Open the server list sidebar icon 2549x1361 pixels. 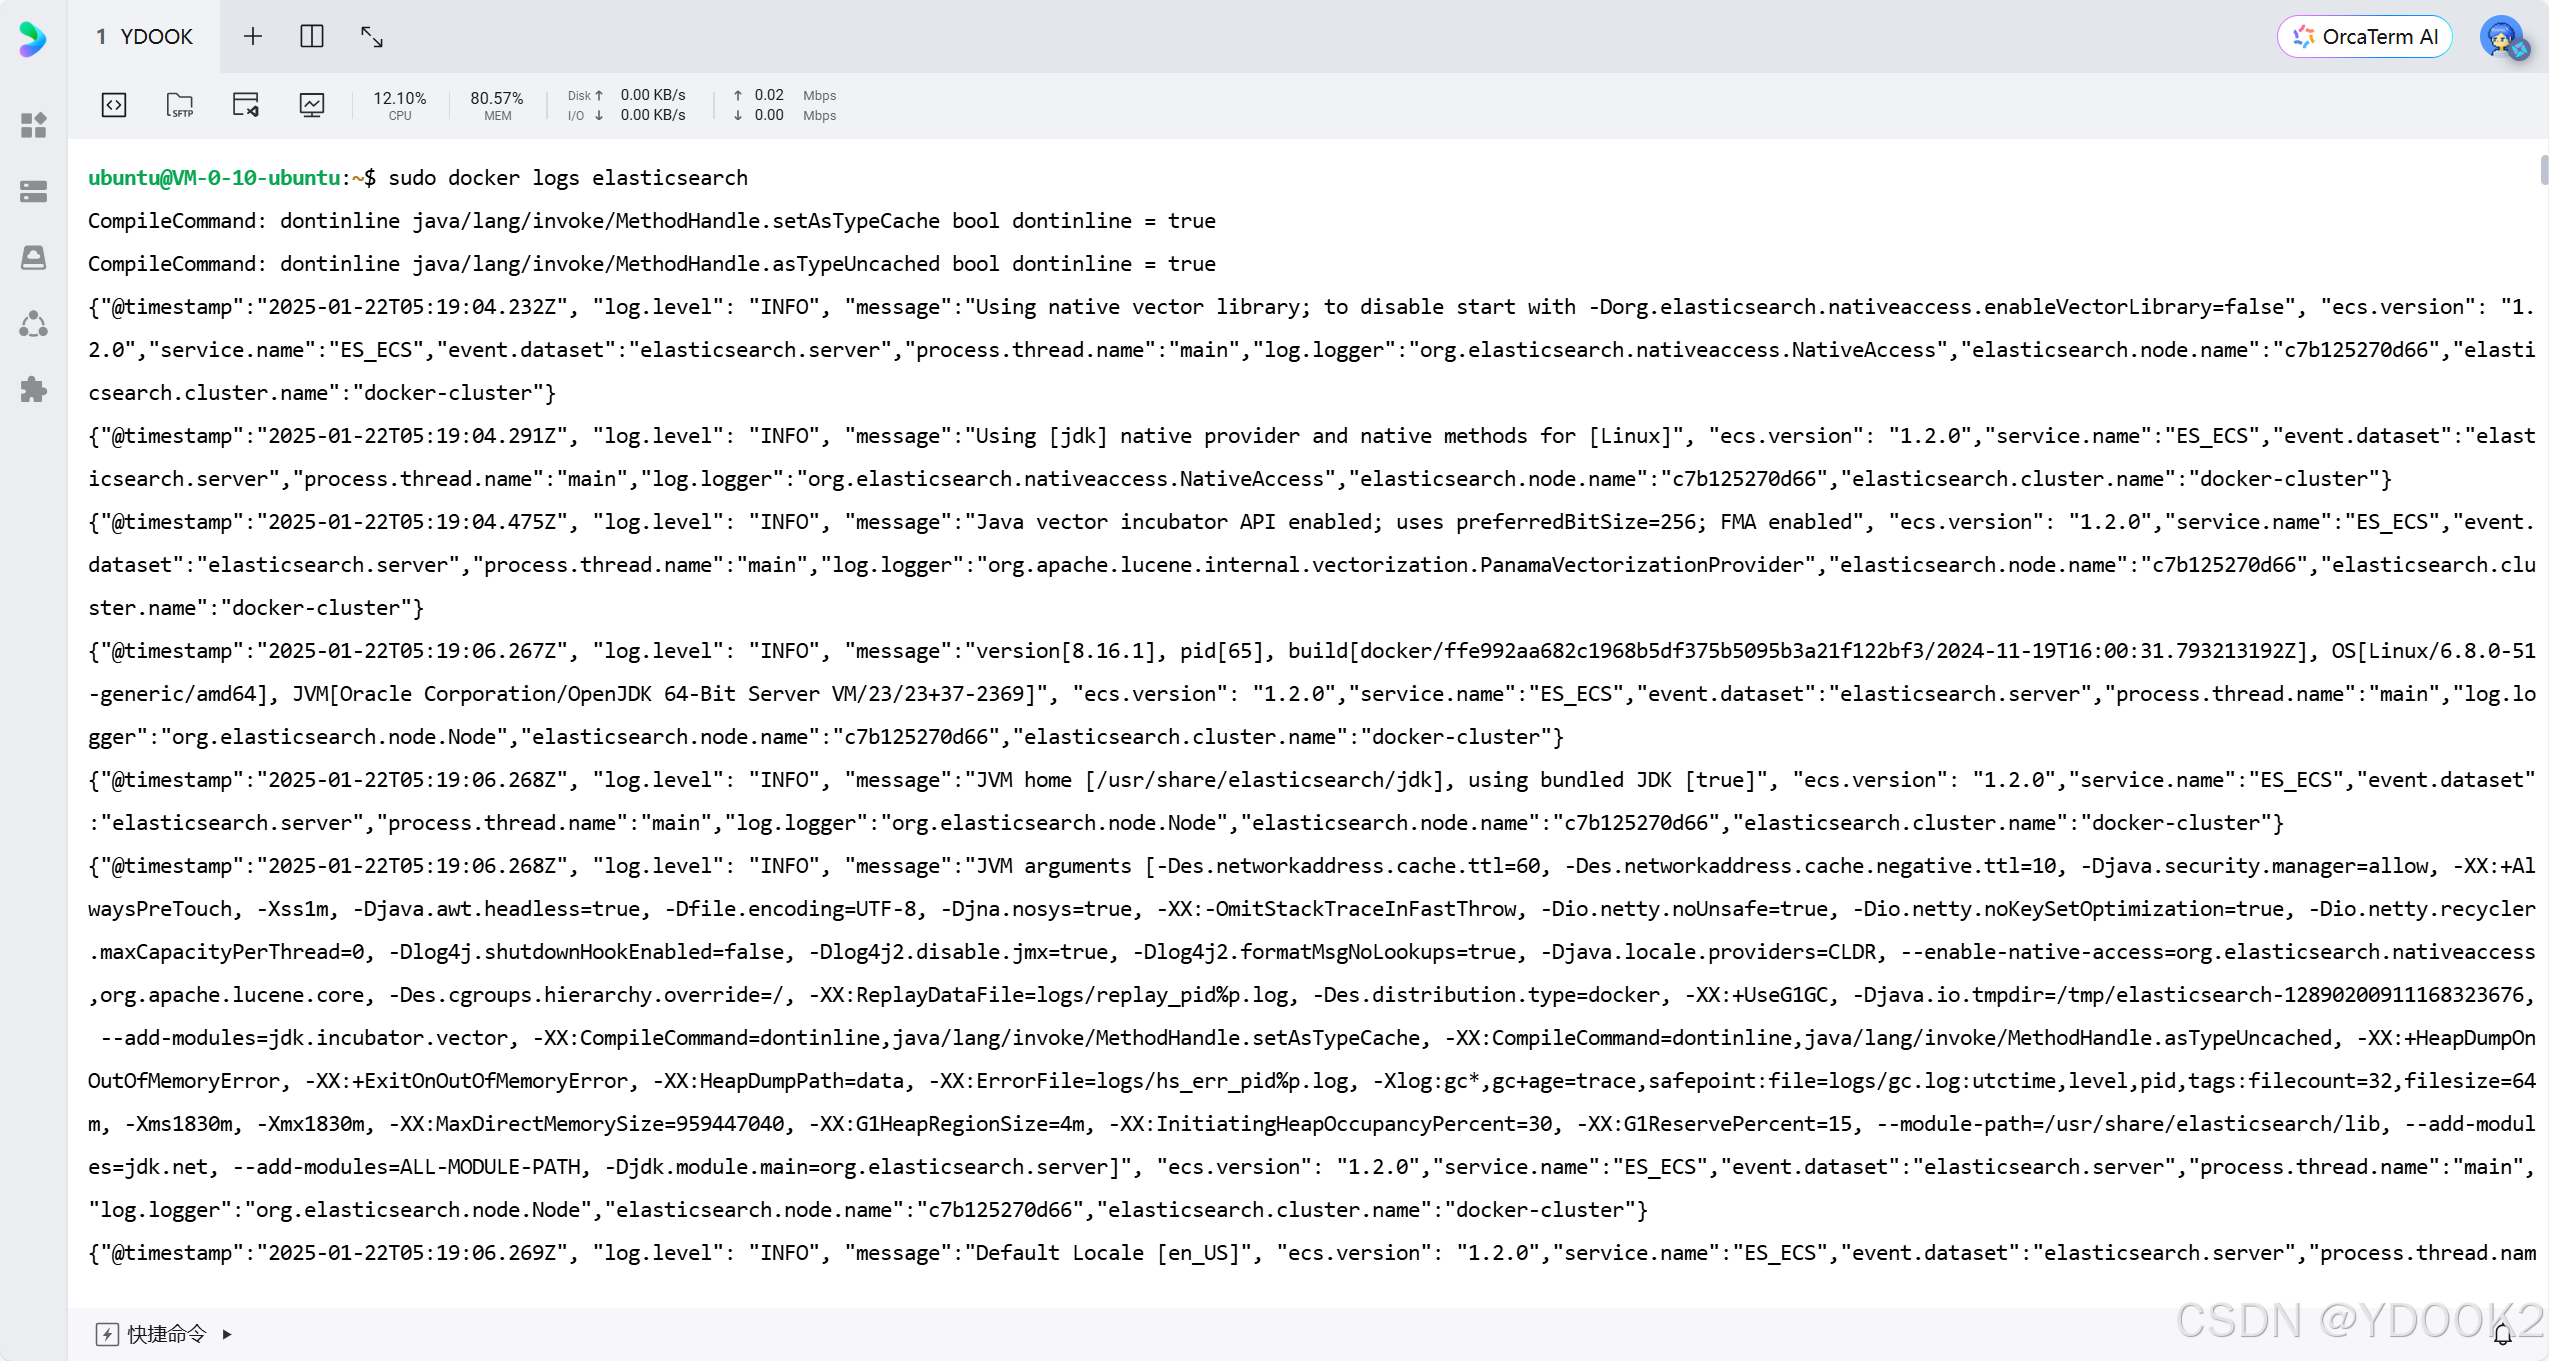34,191
